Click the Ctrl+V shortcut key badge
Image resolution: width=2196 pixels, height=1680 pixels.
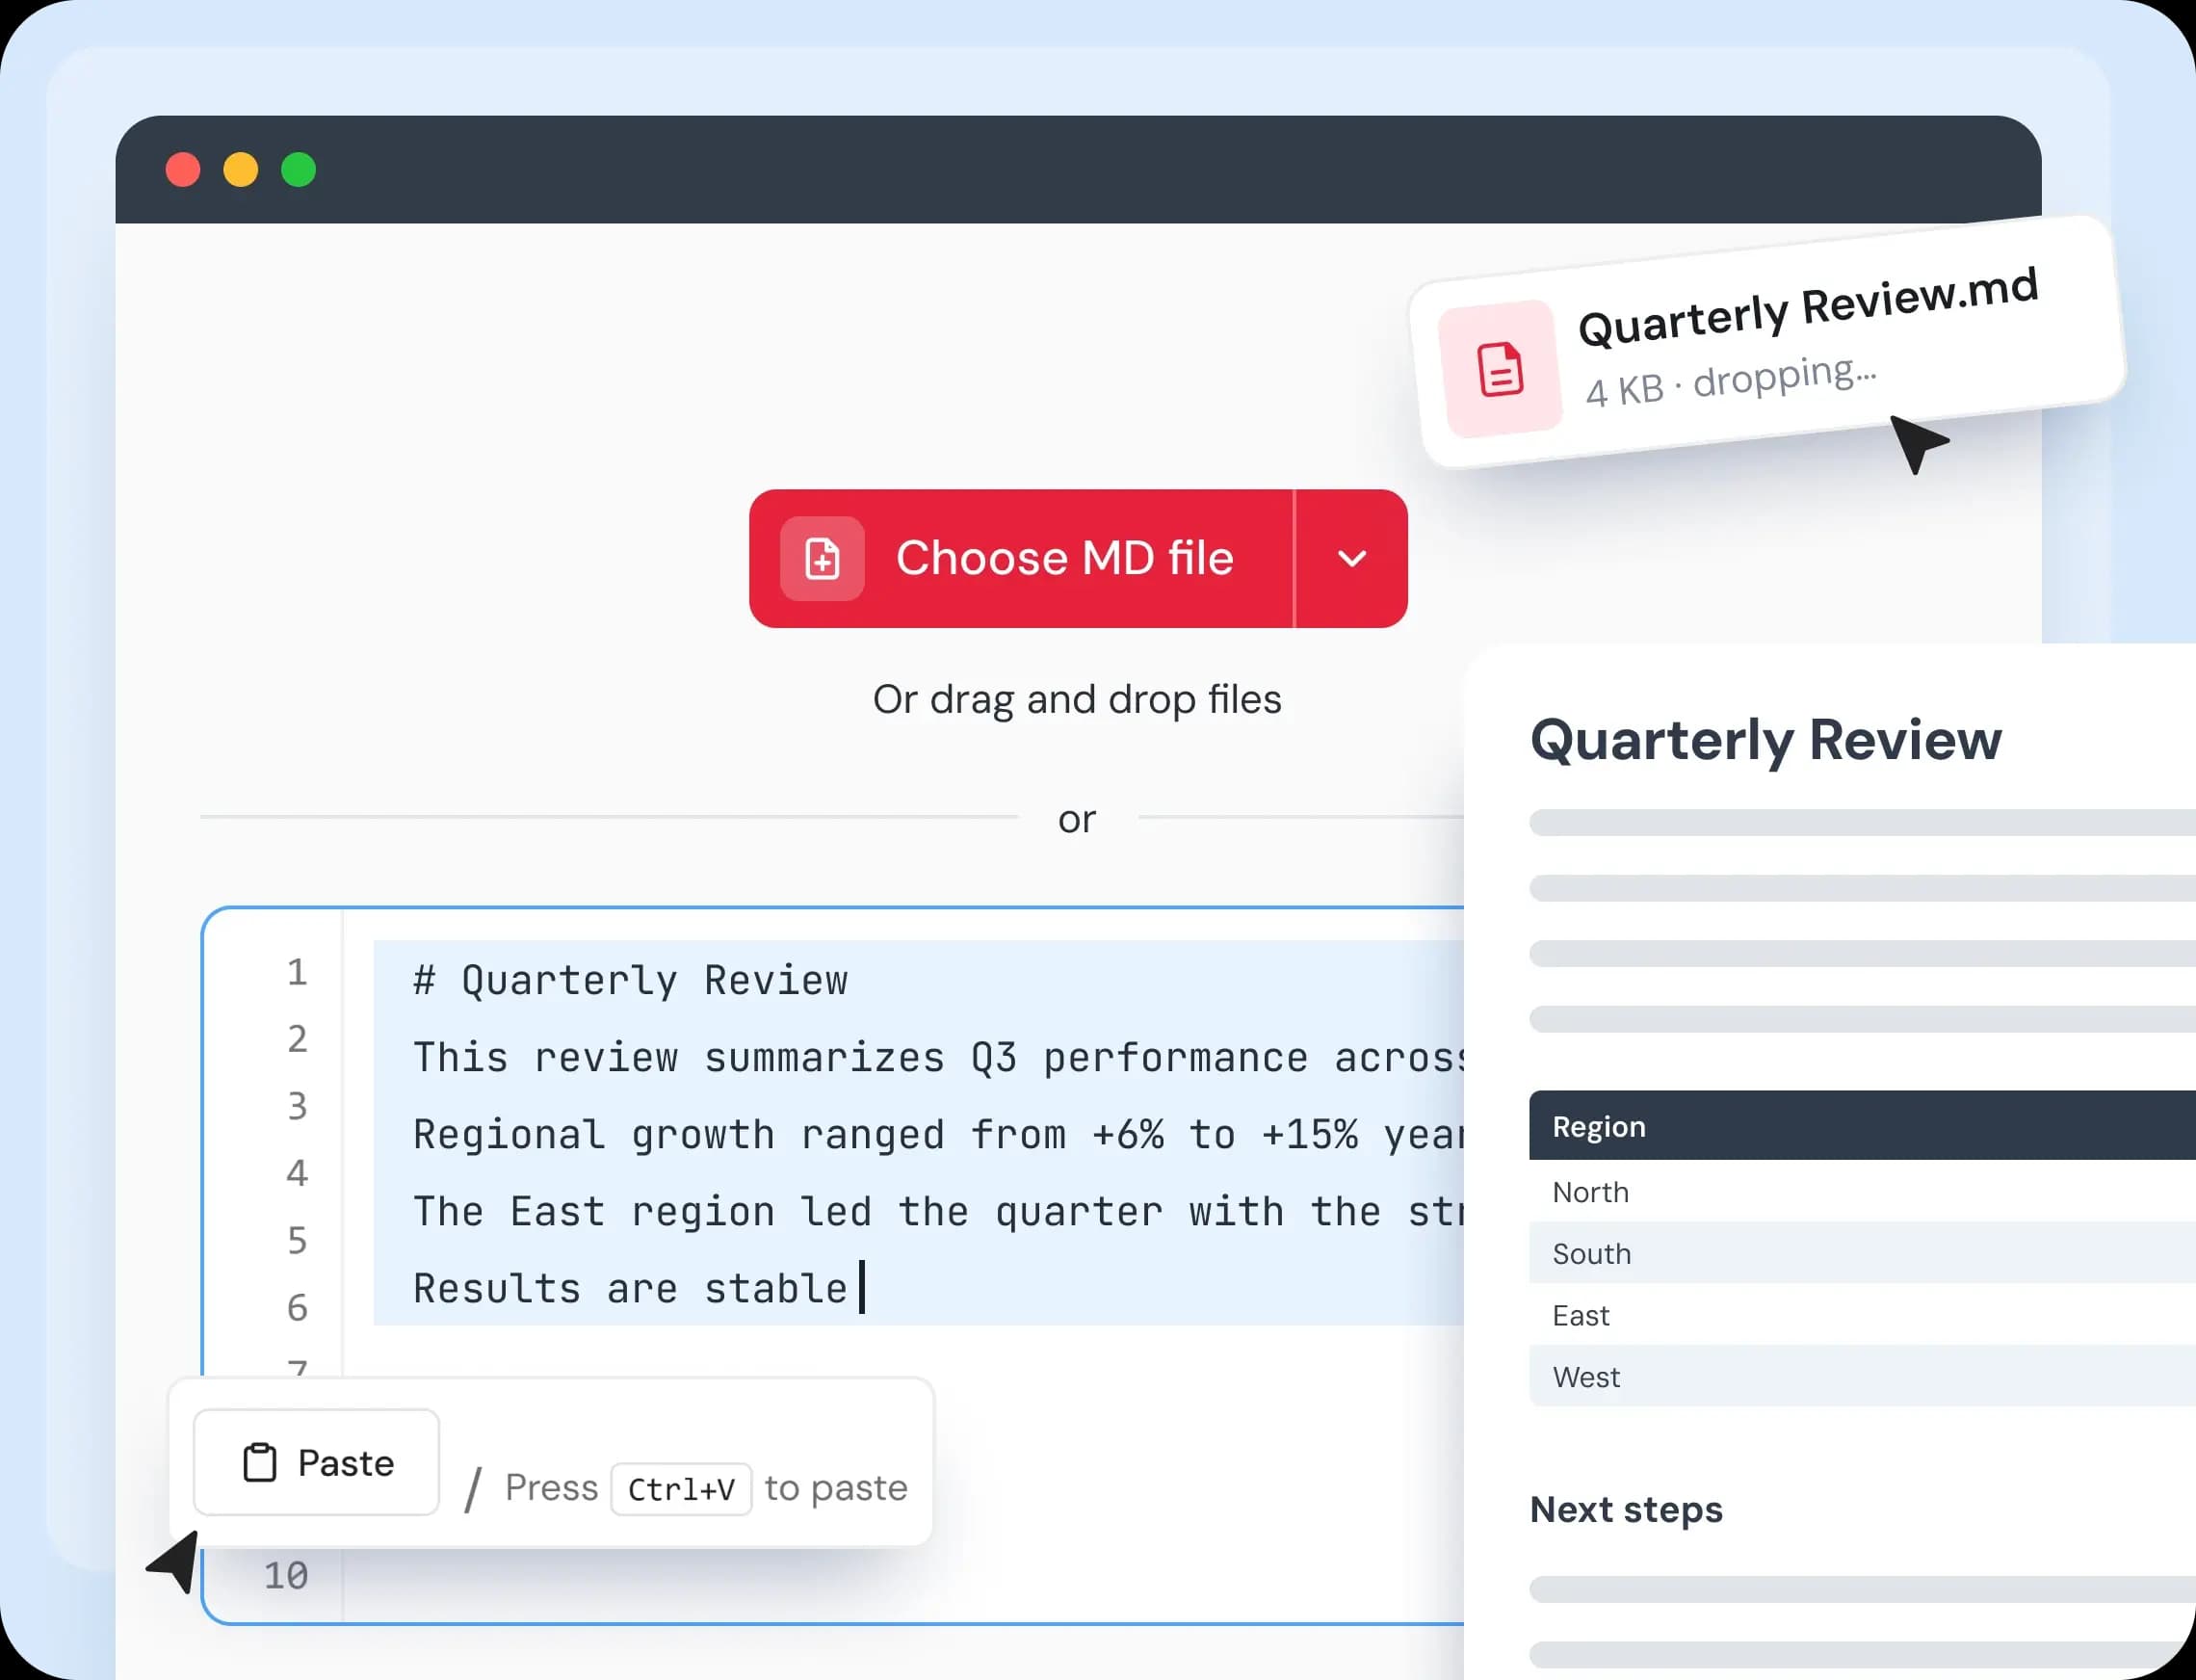(x=681, y=1489)
